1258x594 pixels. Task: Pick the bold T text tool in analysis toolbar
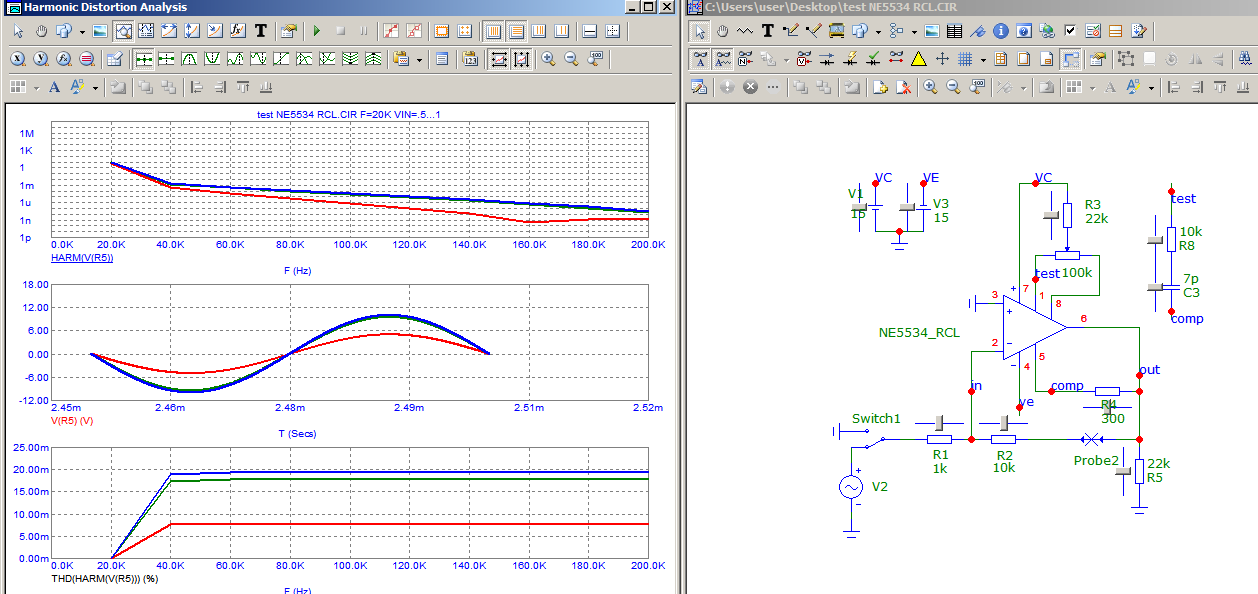click(x=261, y=31)
